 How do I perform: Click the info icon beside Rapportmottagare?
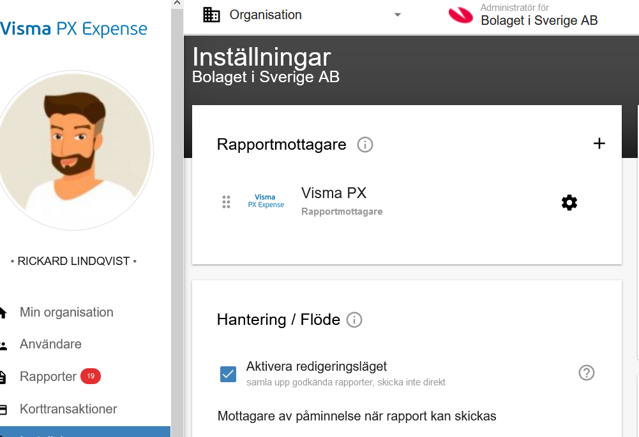pos(365,145)
